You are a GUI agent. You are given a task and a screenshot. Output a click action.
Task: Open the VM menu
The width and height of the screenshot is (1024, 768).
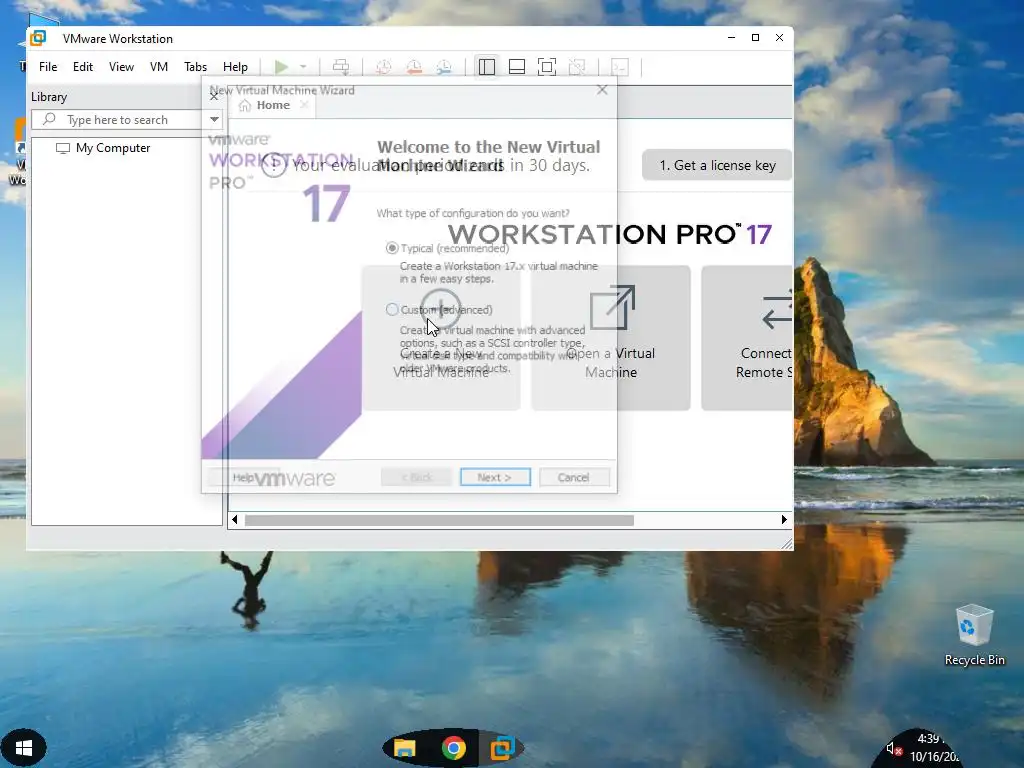pyautogui.click(x=159, y=67)
